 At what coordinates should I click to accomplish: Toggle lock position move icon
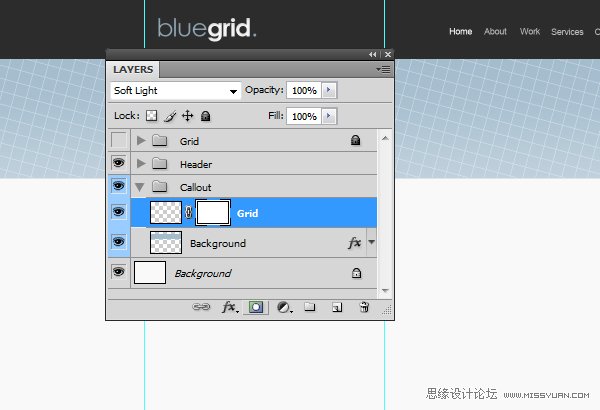point(188,116)
